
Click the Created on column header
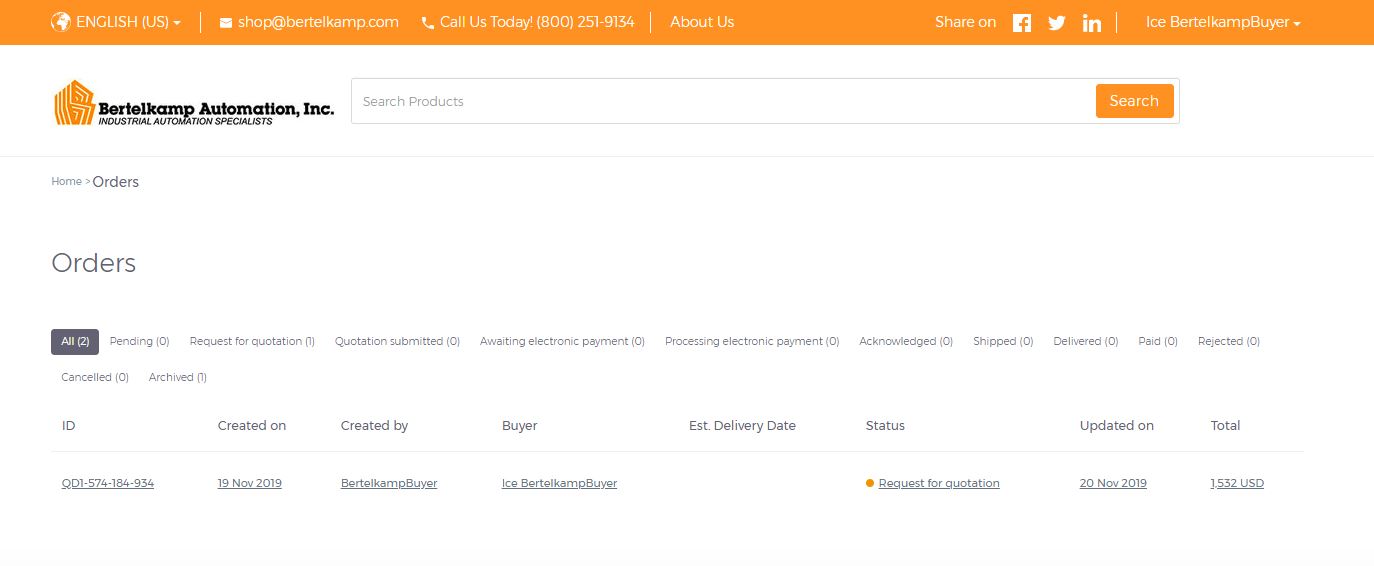252,426
